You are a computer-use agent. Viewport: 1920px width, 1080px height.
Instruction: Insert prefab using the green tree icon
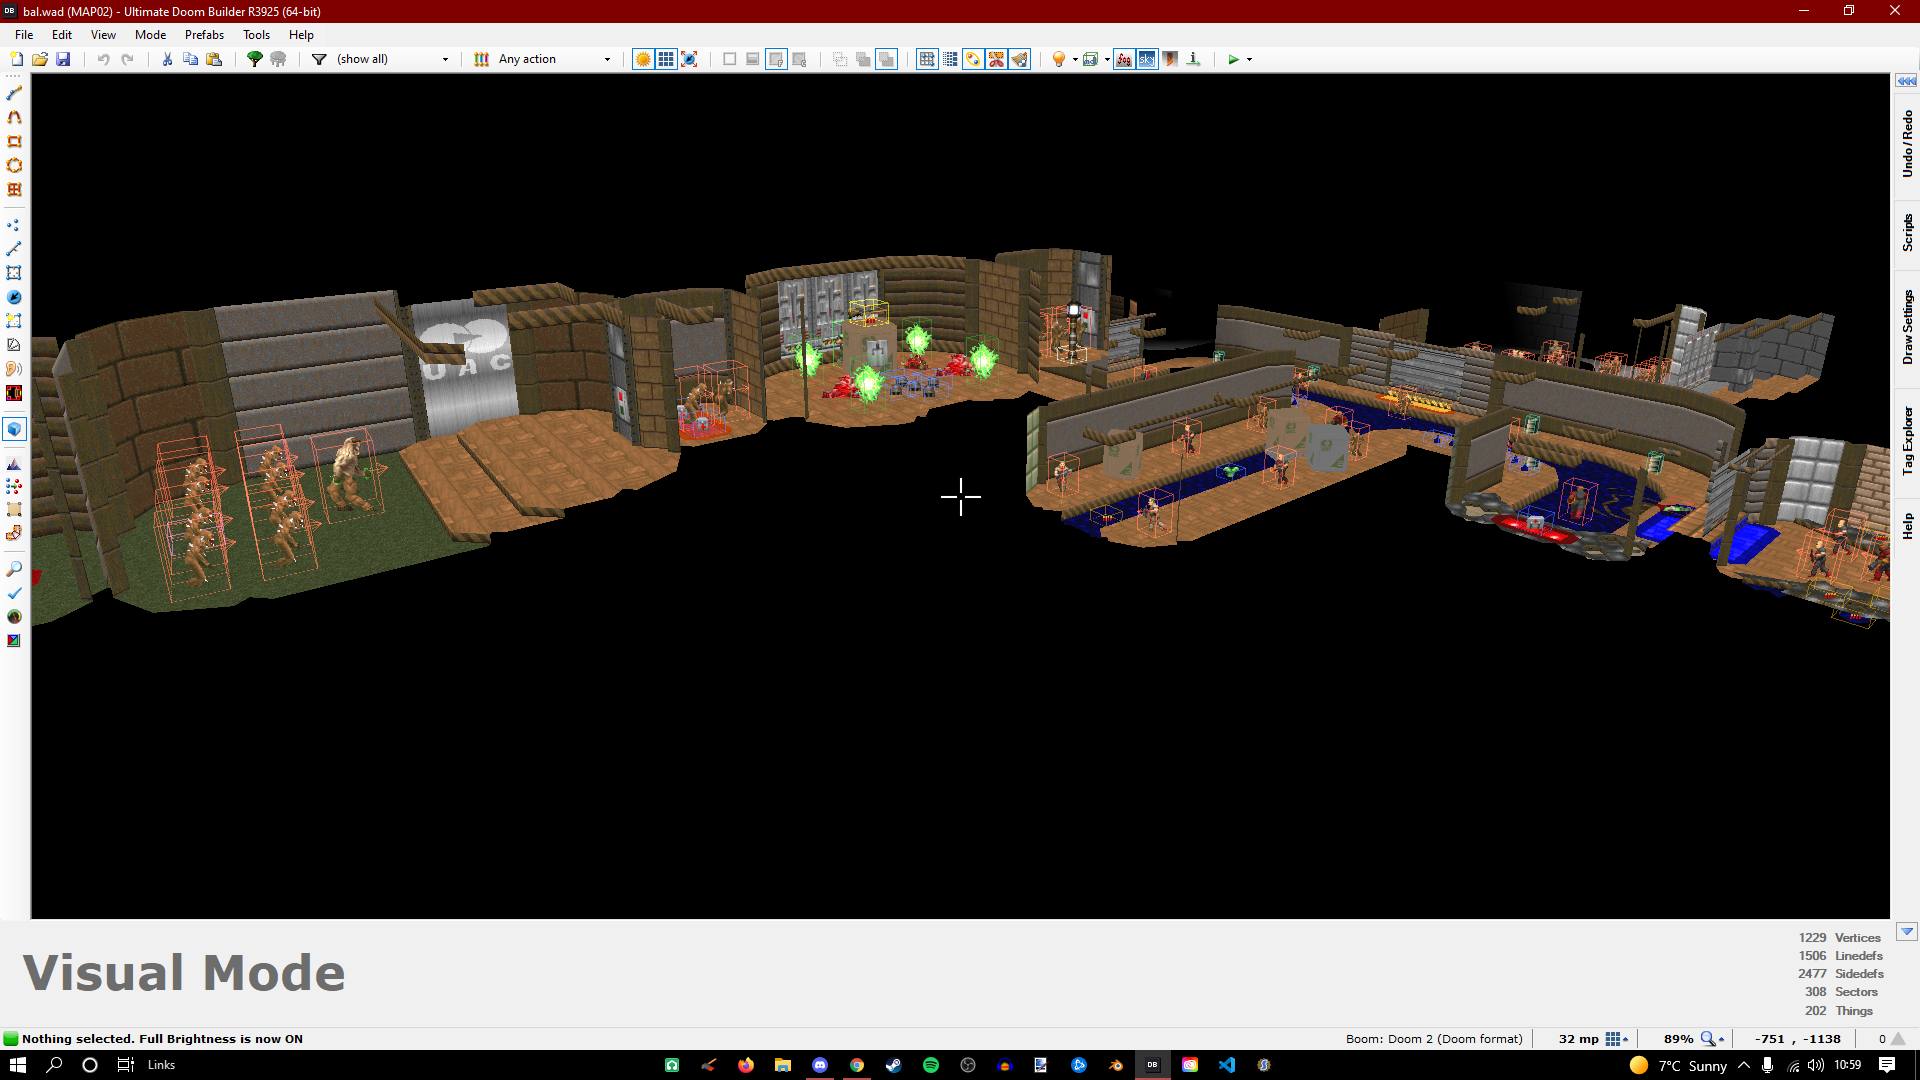click(x=255, y=59)
